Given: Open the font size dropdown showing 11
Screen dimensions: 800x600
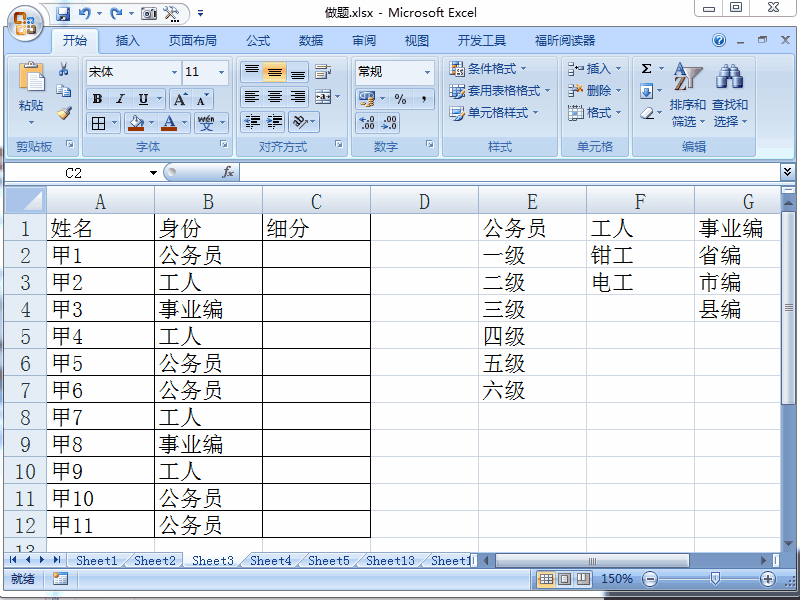Looking at the screenshot, I should (221, 72).
